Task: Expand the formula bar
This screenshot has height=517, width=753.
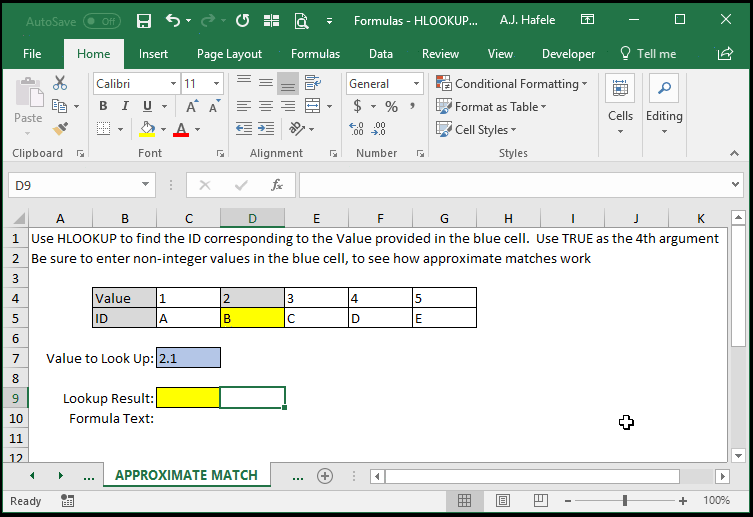Action: pyautogui.click(x=735, y=185)
